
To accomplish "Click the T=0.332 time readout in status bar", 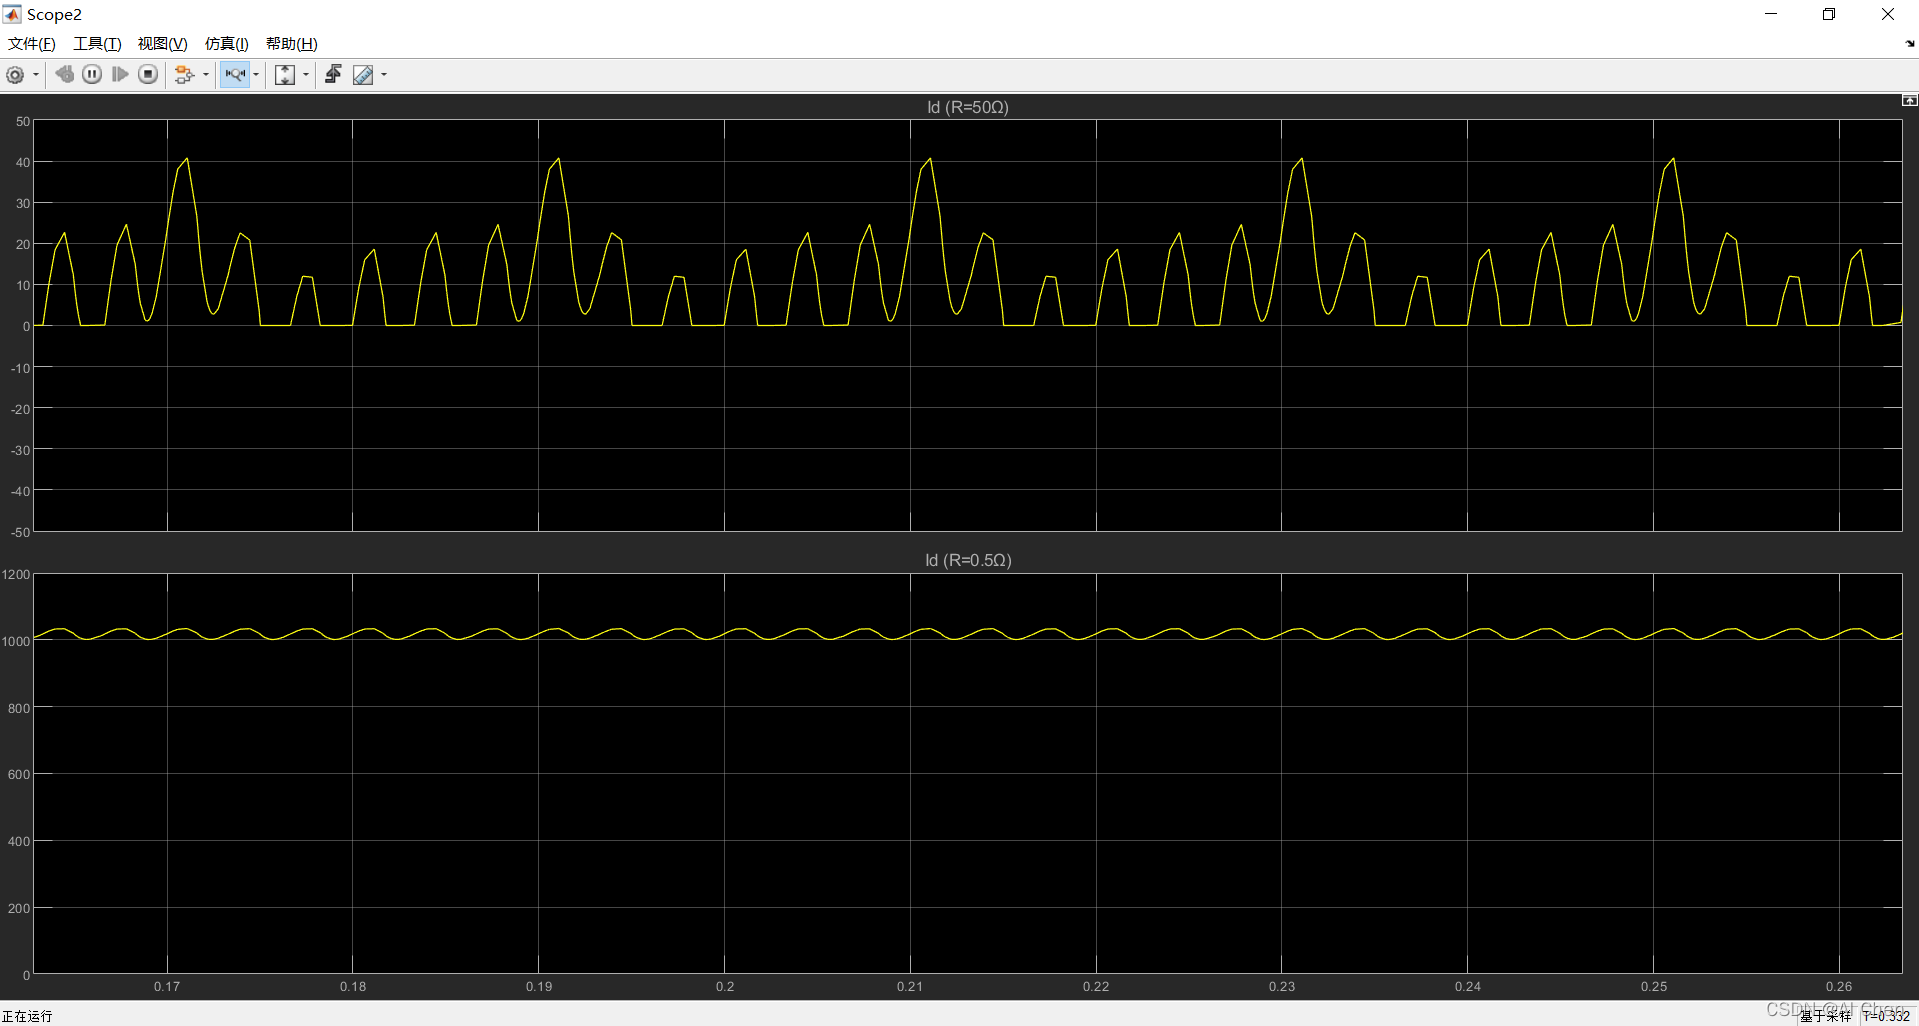I will [1886, 1016].
